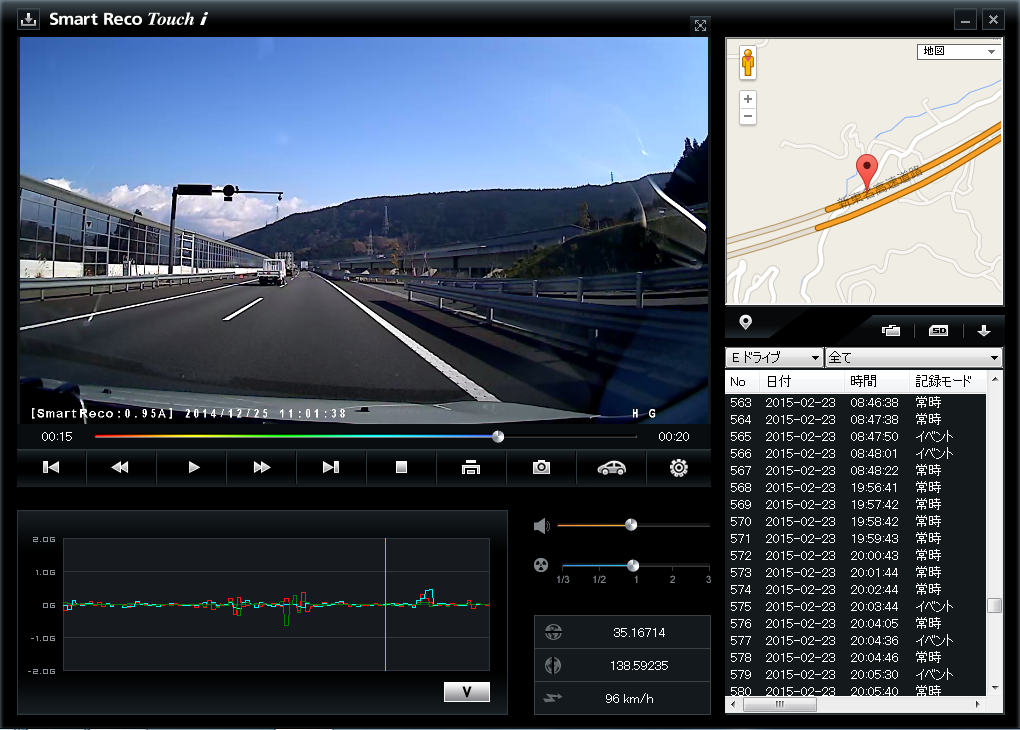The height and width of the screenshot is (730, 1020).
Task: Select recording No 572 at 20:00:43
Action: pyautogui.click(x=855, y=556)
